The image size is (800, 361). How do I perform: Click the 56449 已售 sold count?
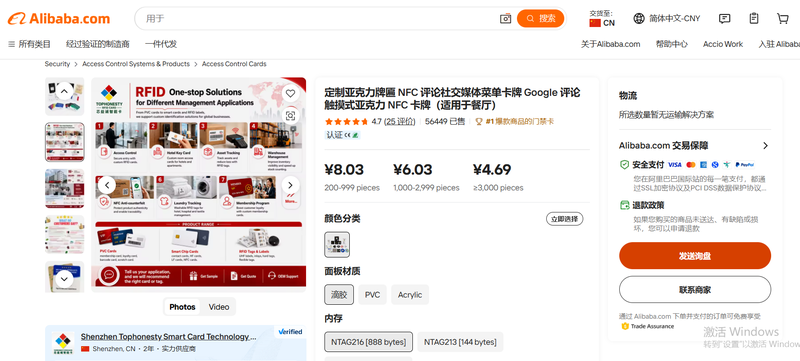[x=445, y=121]
